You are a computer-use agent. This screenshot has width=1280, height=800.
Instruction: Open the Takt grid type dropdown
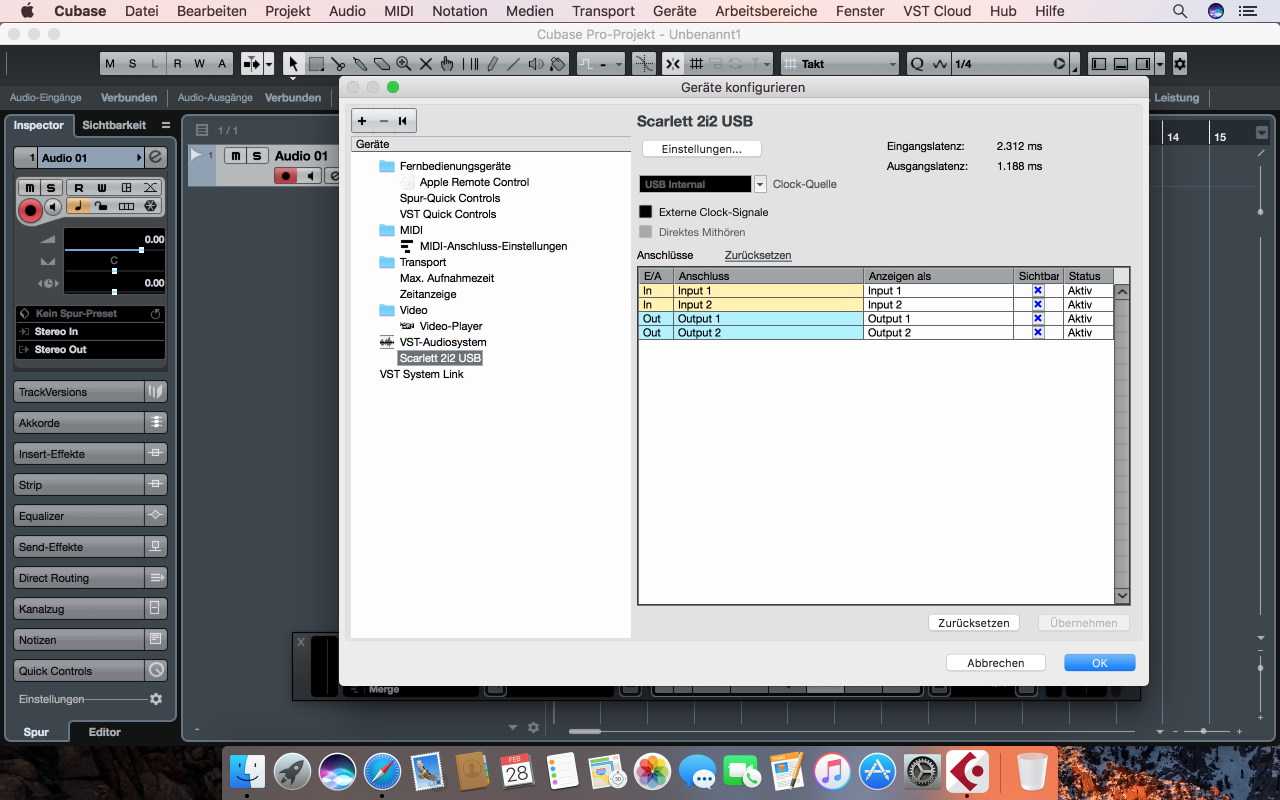pos(840,64)
